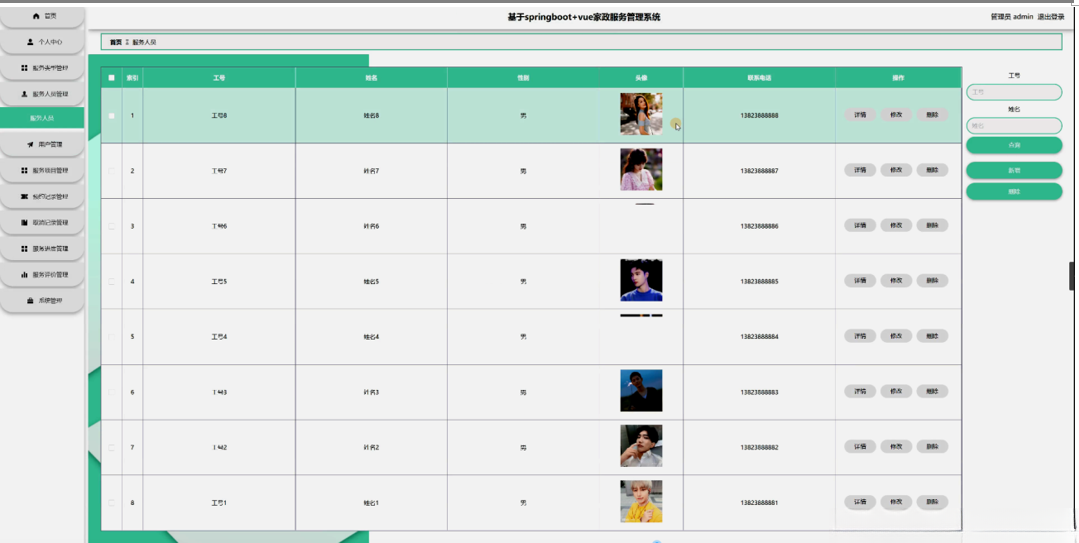Click the green 删除 batch delete button
This screenshot has height=543, width=1079.
coord(1014,191)
